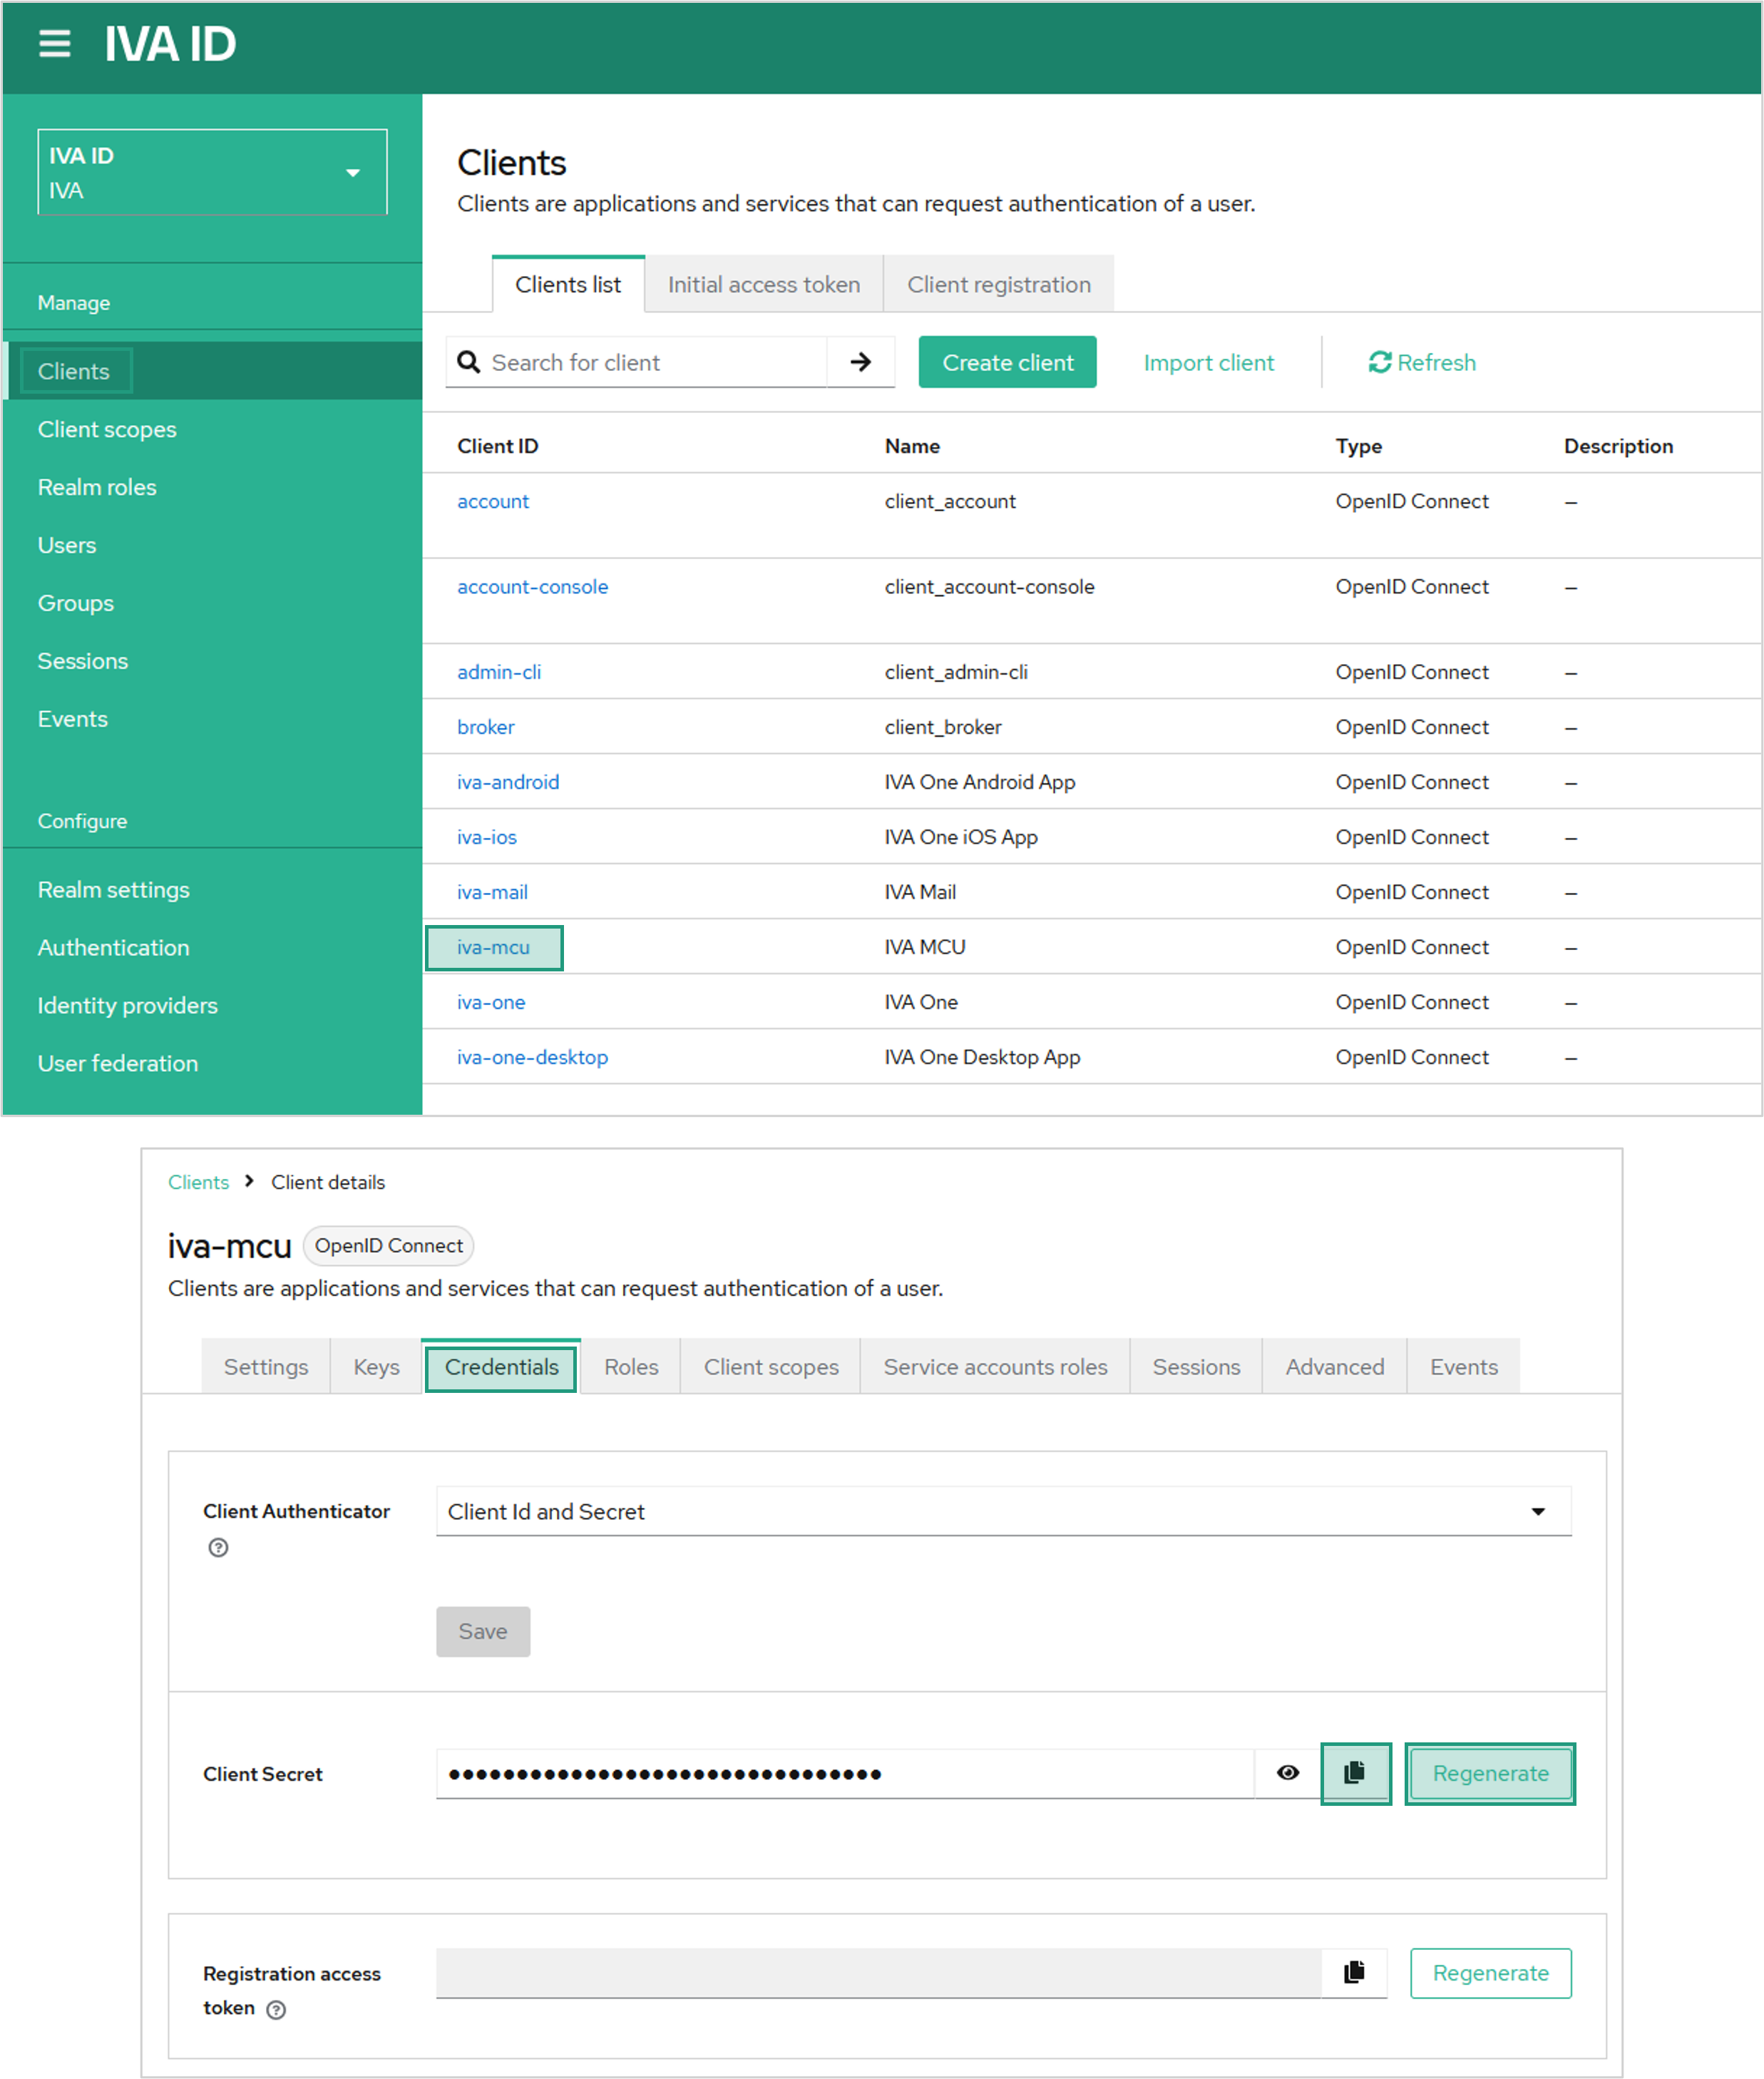Click the Clients breadcrumb link
This screenshot has width=1764, height=2079.
tap(198, 1182)
